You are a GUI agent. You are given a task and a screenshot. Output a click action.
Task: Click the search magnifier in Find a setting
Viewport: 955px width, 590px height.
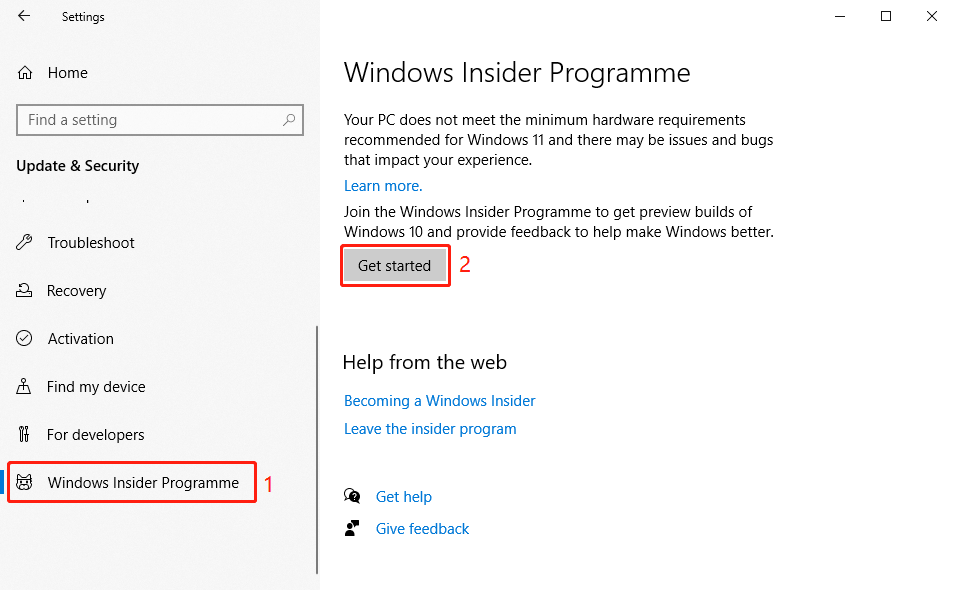(289, 119)
